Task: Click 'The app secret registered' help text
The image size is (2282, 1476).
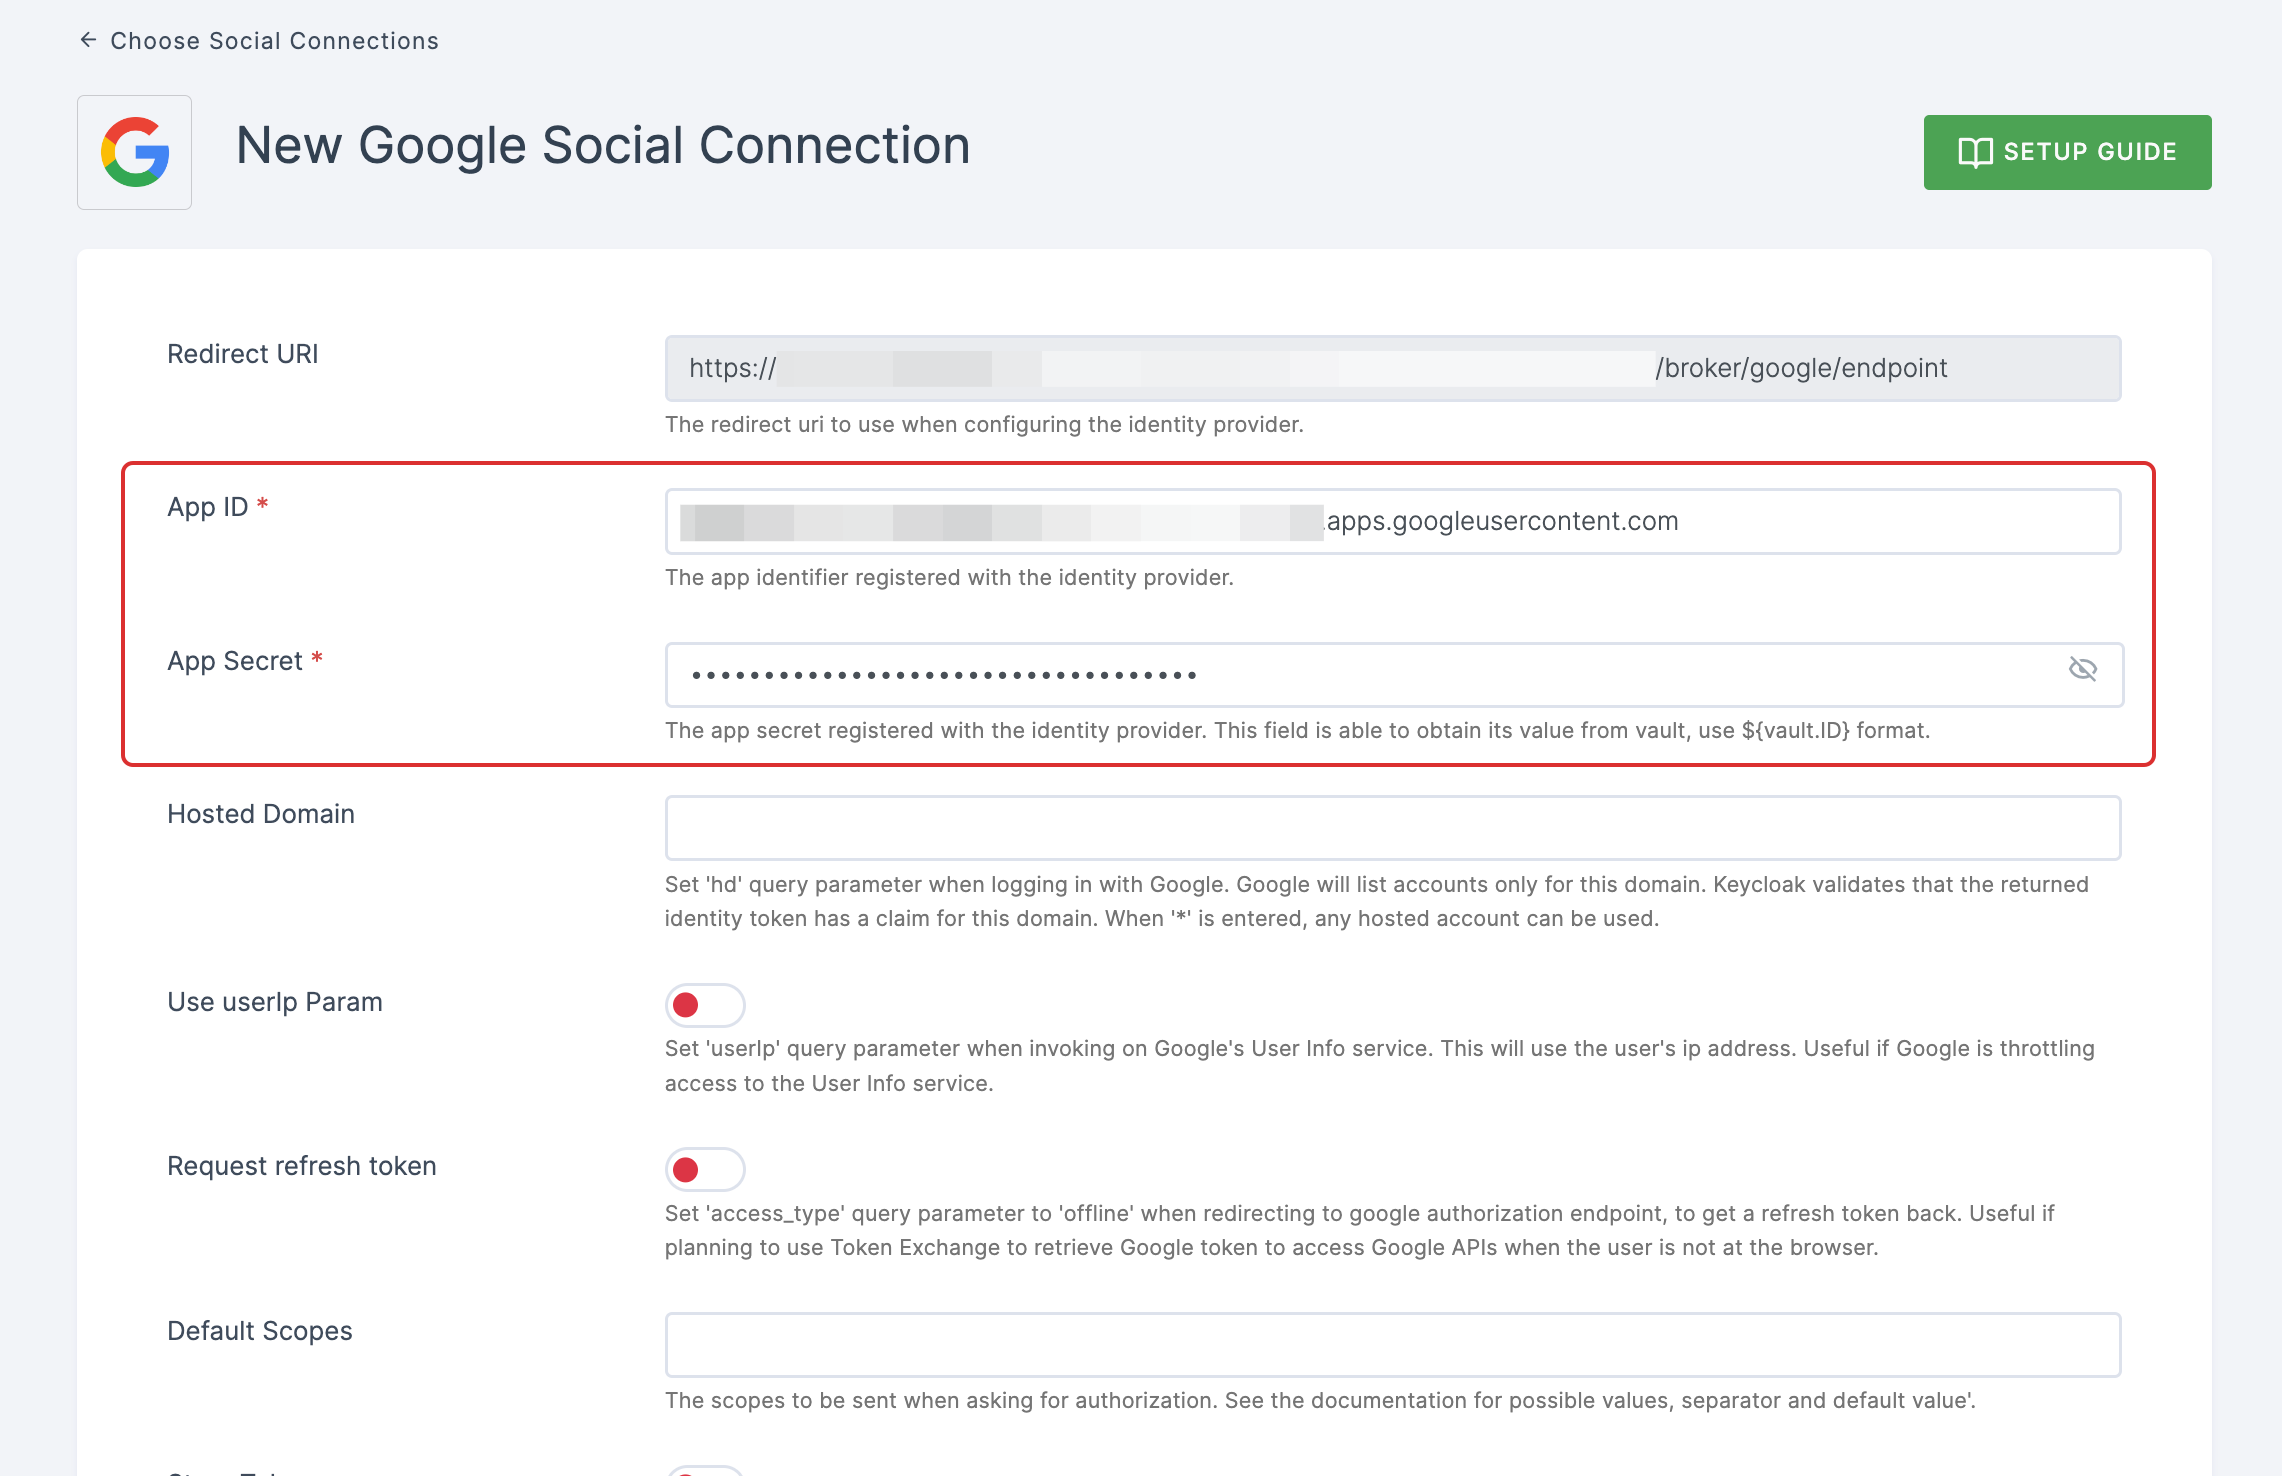Action: coord(1297,730)
